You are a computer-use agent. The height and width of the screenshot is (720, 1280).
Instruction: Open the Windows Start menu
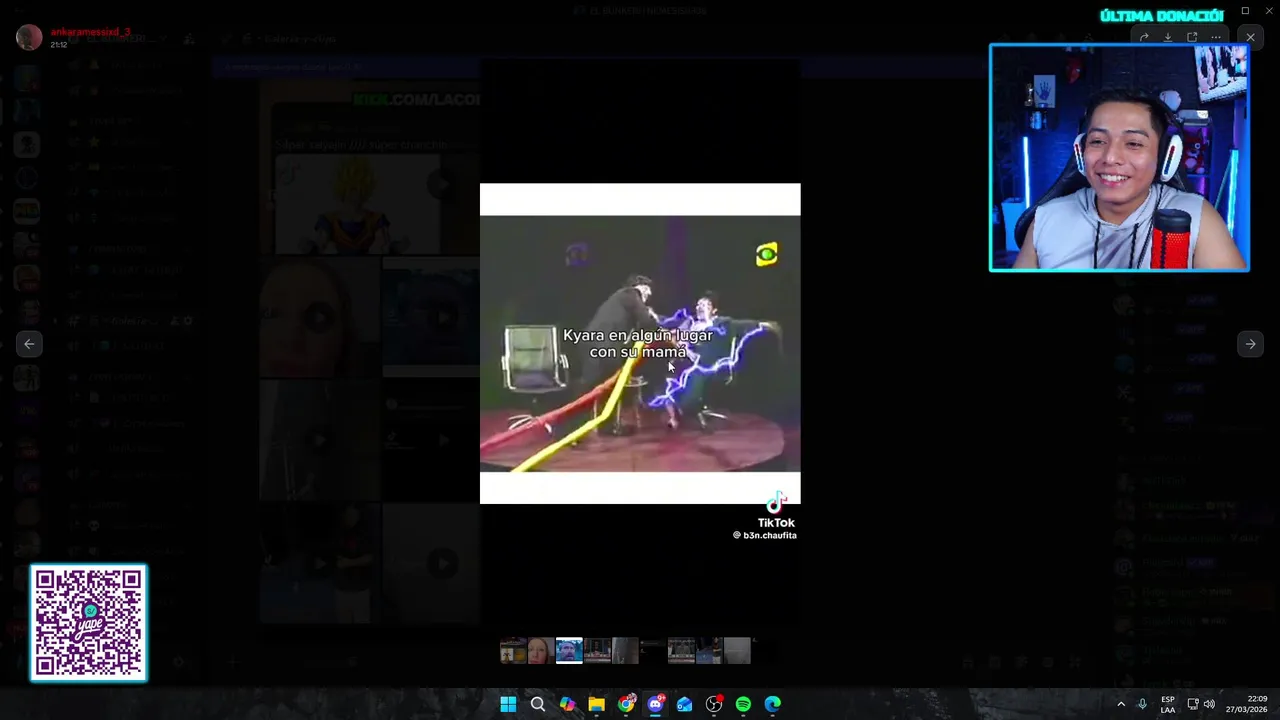(x=508, y=704)
